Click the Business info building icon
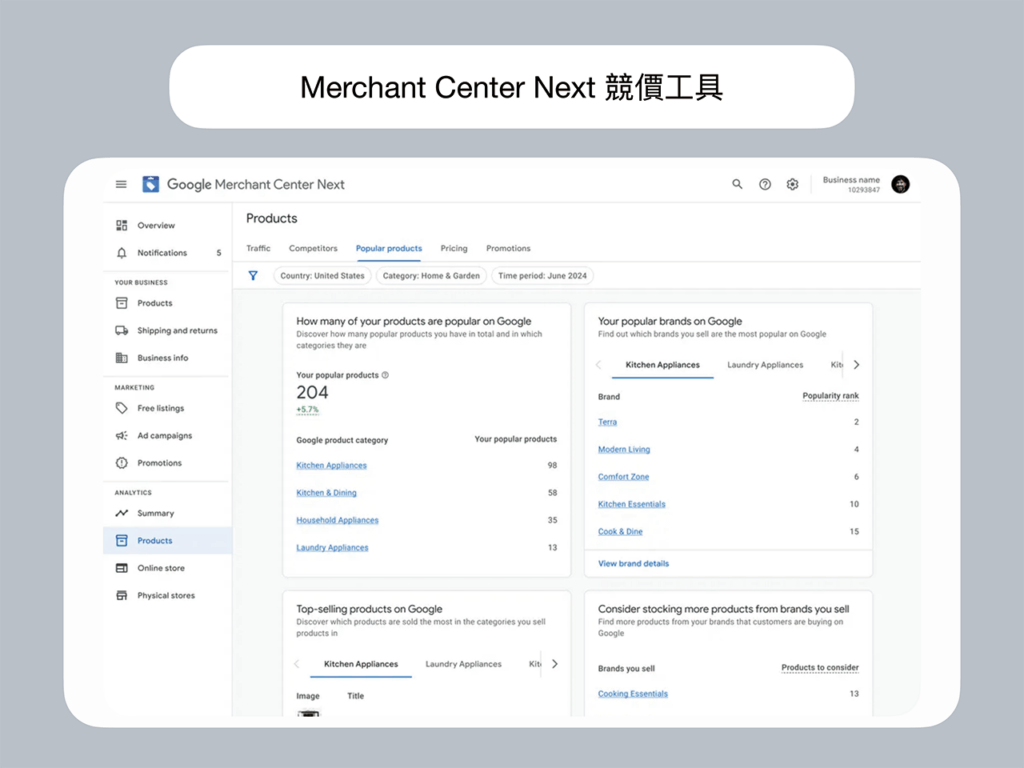 [x=121, y=358]
